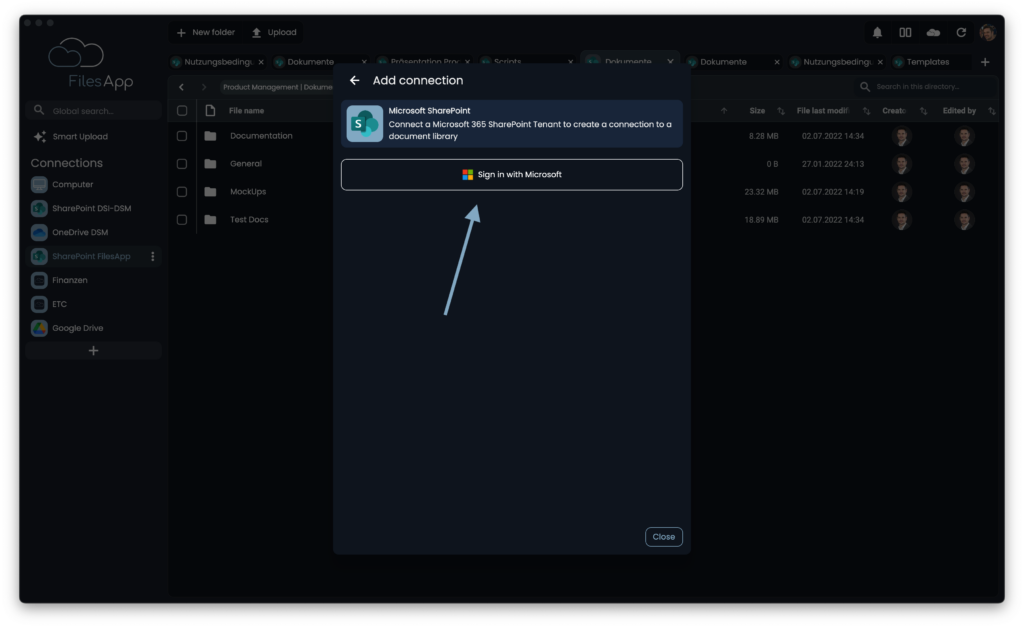This screenshot has width=1024, height=627.
Task: Navigate forward in folder history
Action: click(204, 87)
